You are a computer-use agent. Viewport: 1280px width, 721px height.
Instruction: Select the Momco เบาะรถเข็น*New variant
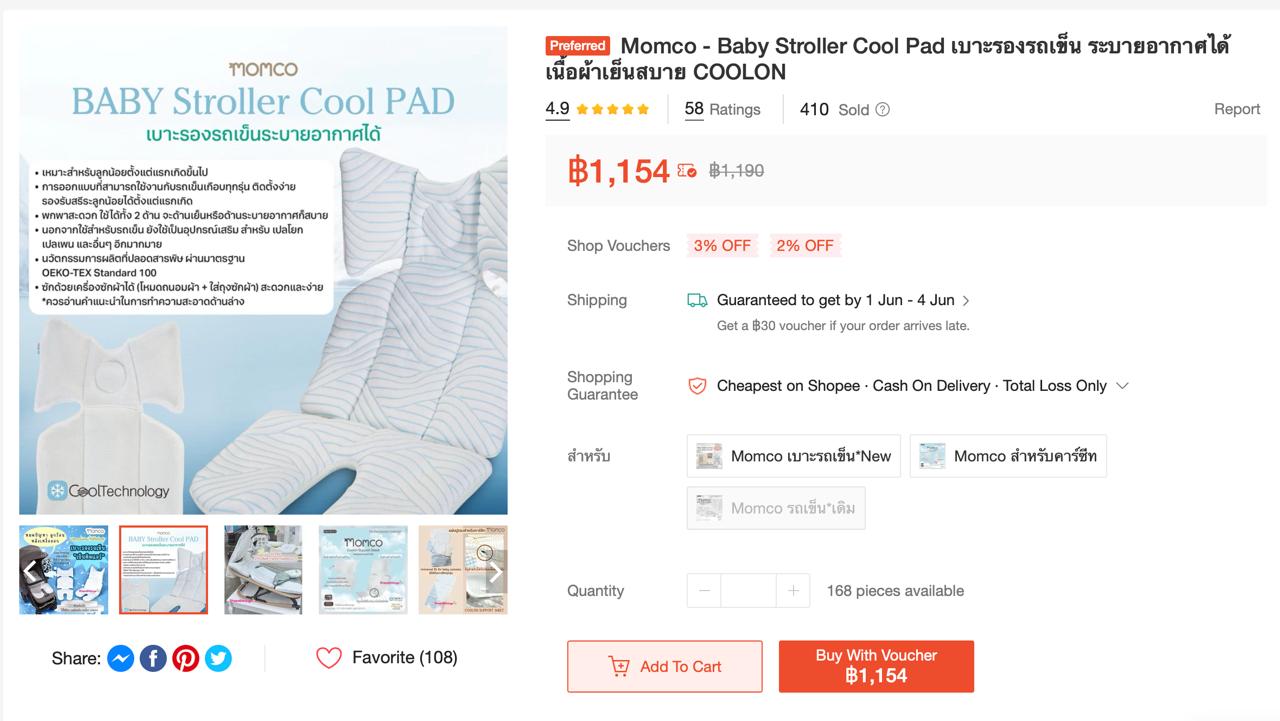(x=794, y=456)
